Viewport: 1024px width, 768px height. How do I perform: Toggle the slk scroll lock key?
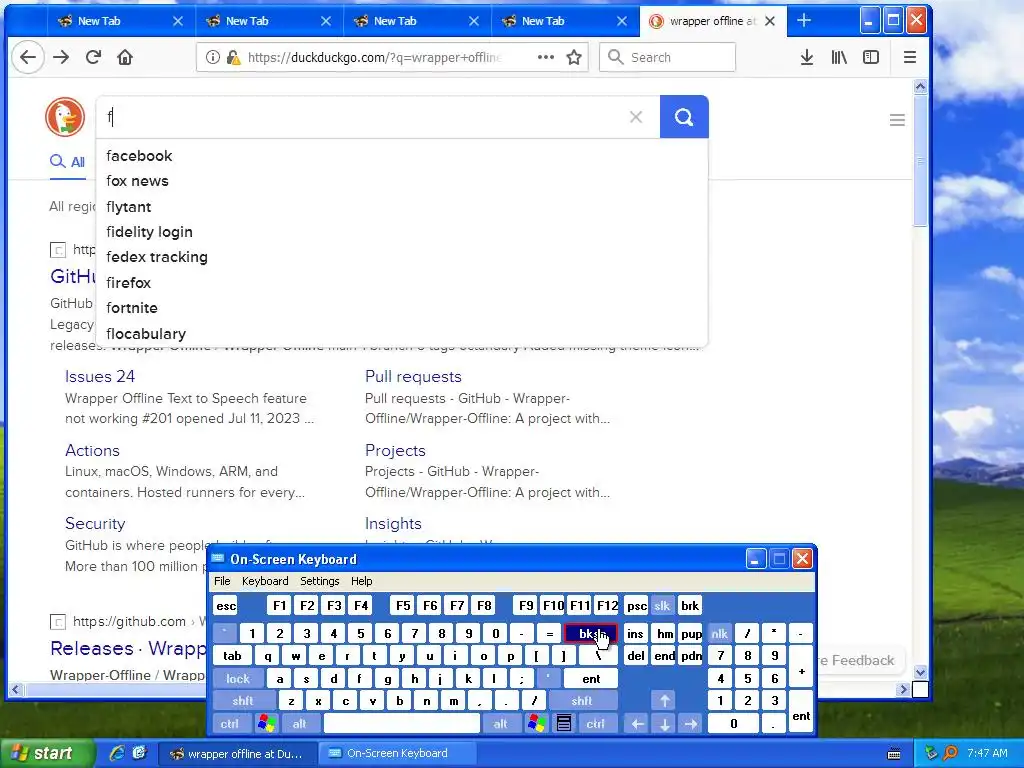tap(662, 606)
